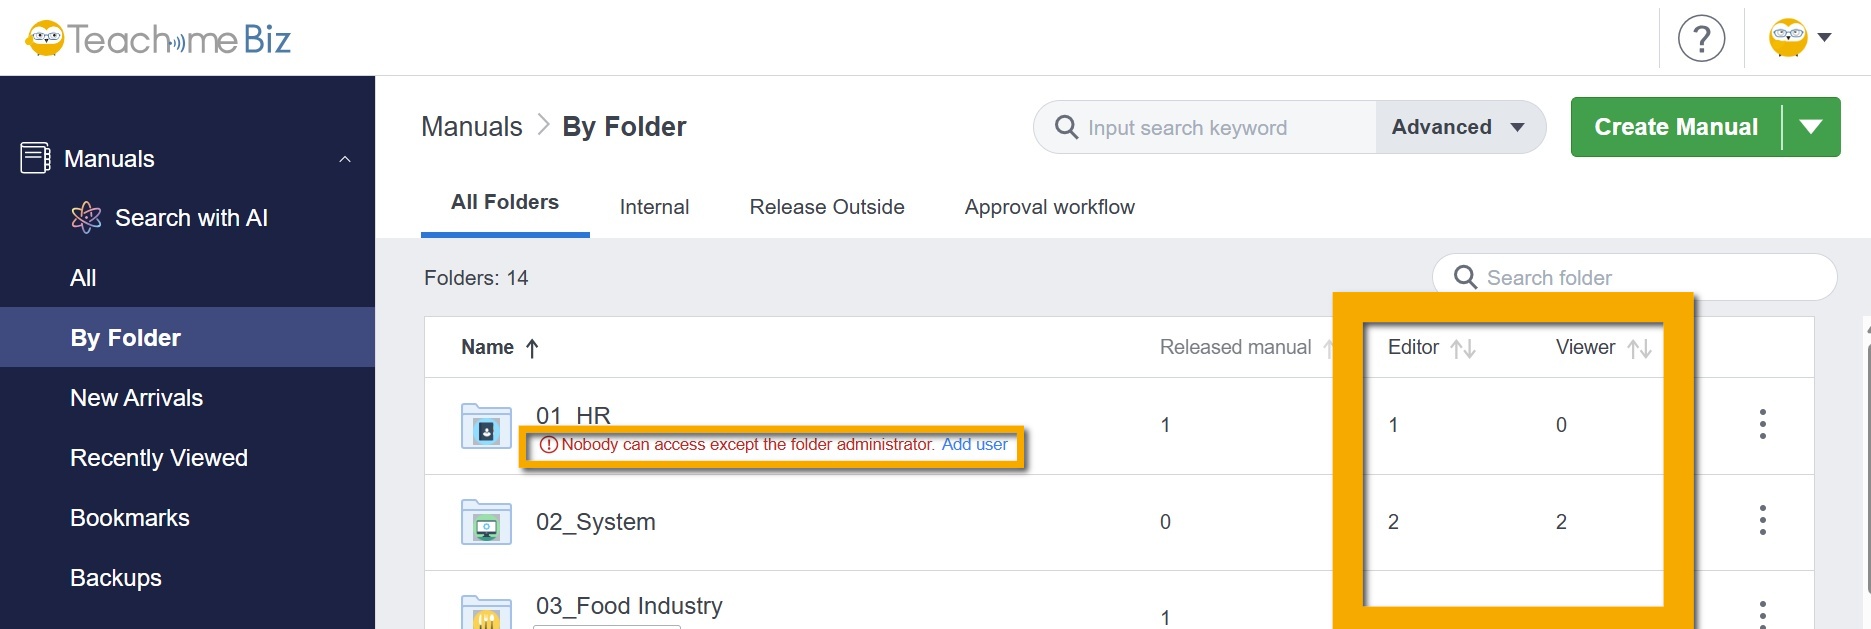Click the Create Manual button
The height and width of the screenshot is (629, 1871).
1675,127
